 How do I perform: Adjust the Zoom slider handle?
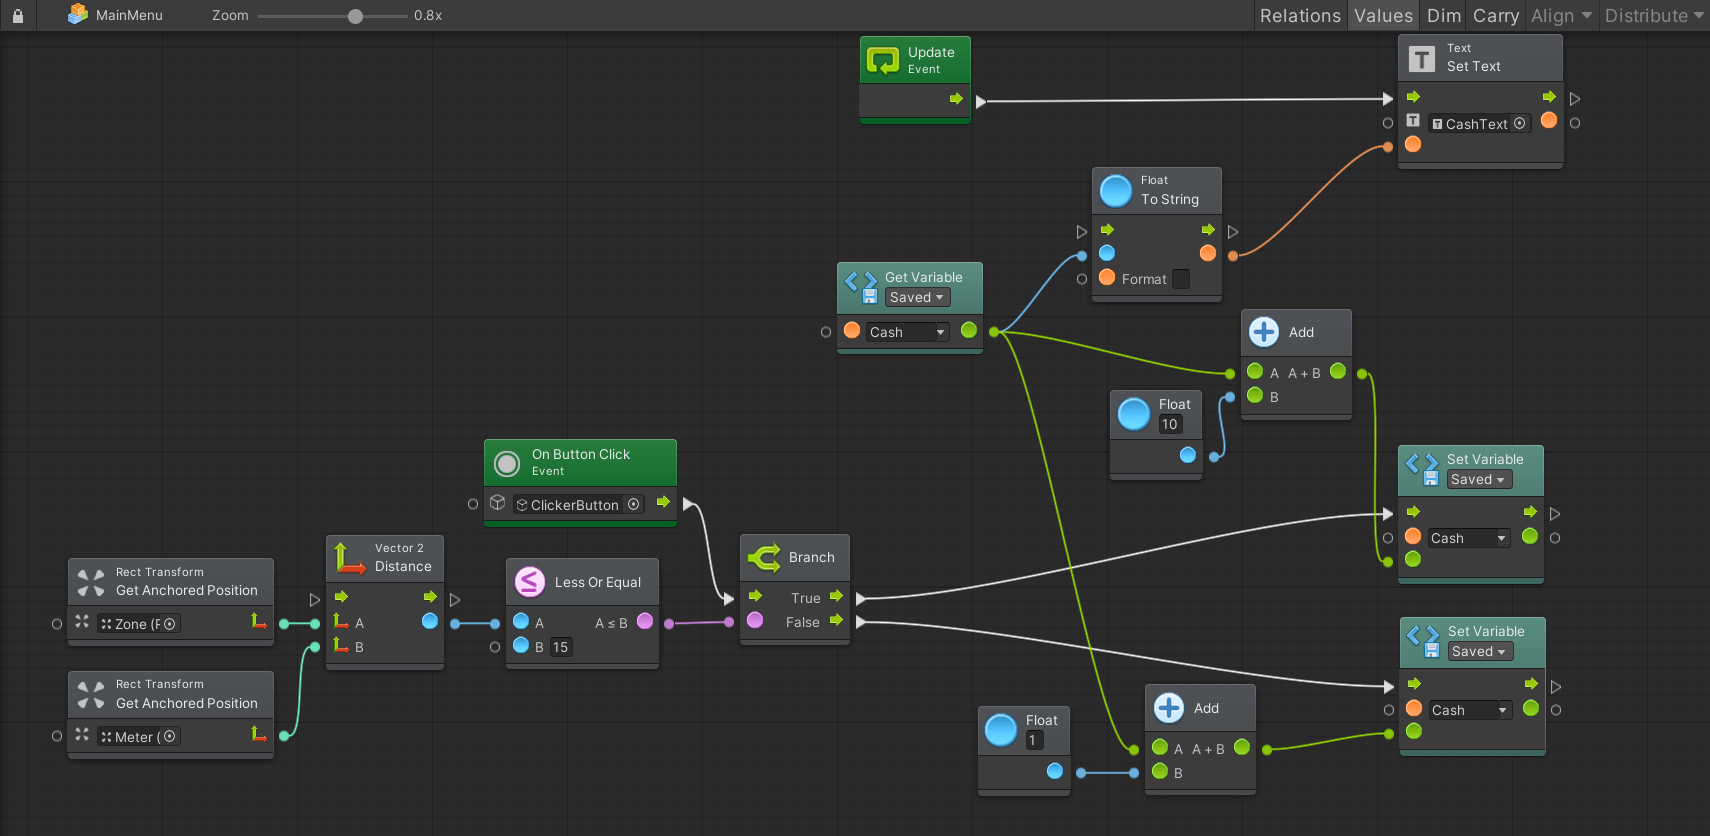(x=355, y=16)
